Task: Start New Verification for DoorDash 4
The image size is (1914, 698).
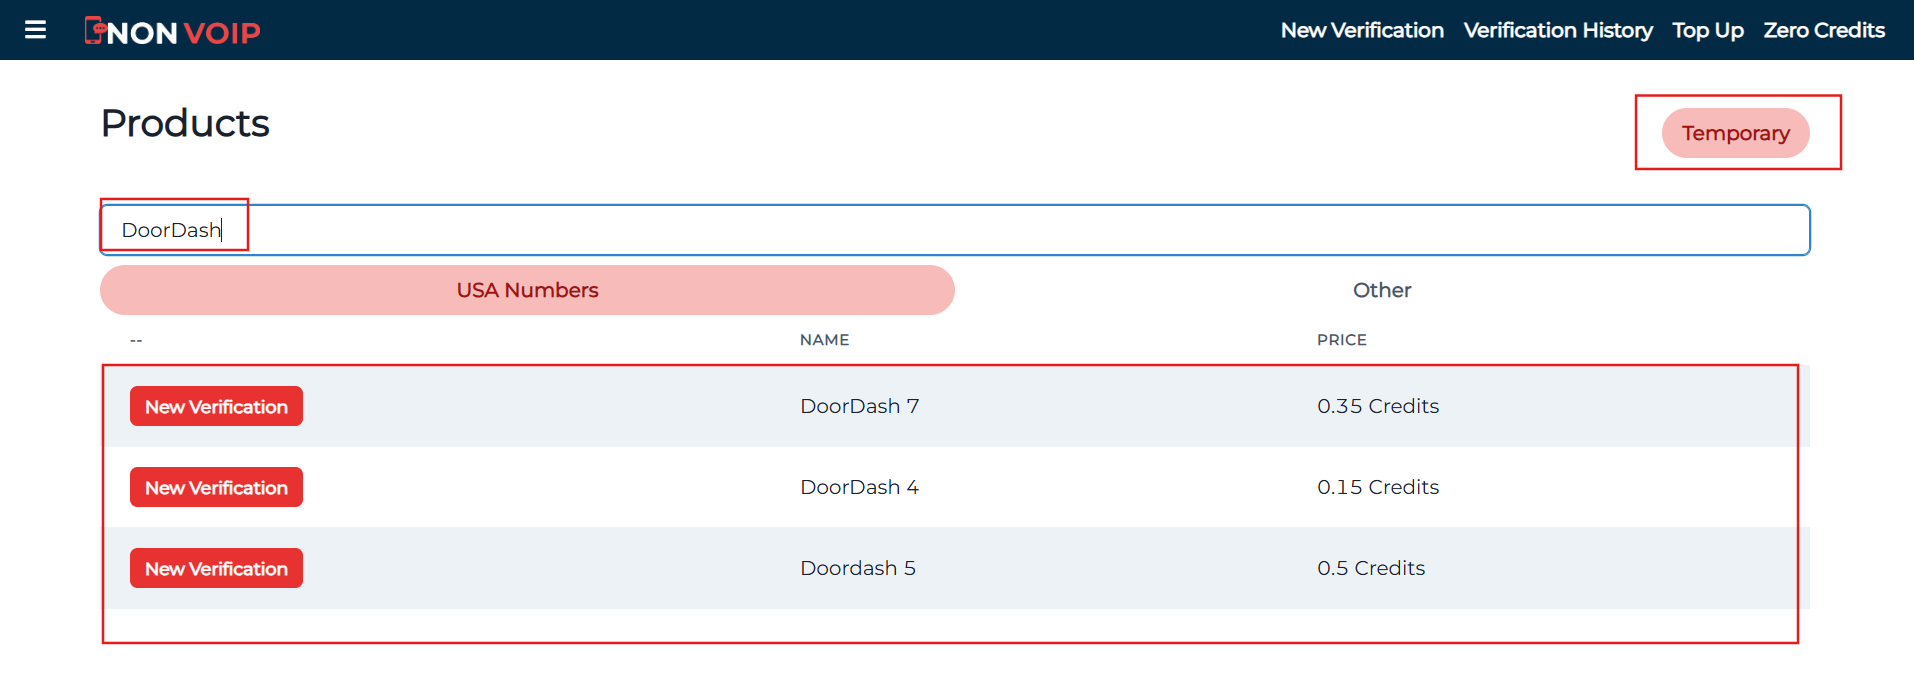Action: 216,487
